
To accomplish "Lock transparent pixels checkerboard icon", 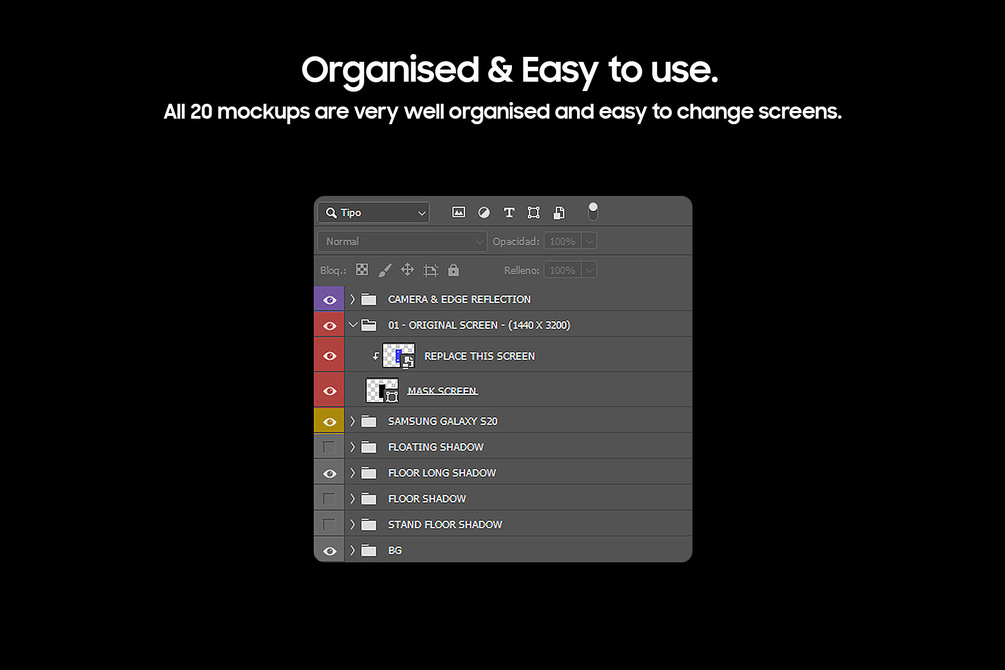I will coord(362,270).
